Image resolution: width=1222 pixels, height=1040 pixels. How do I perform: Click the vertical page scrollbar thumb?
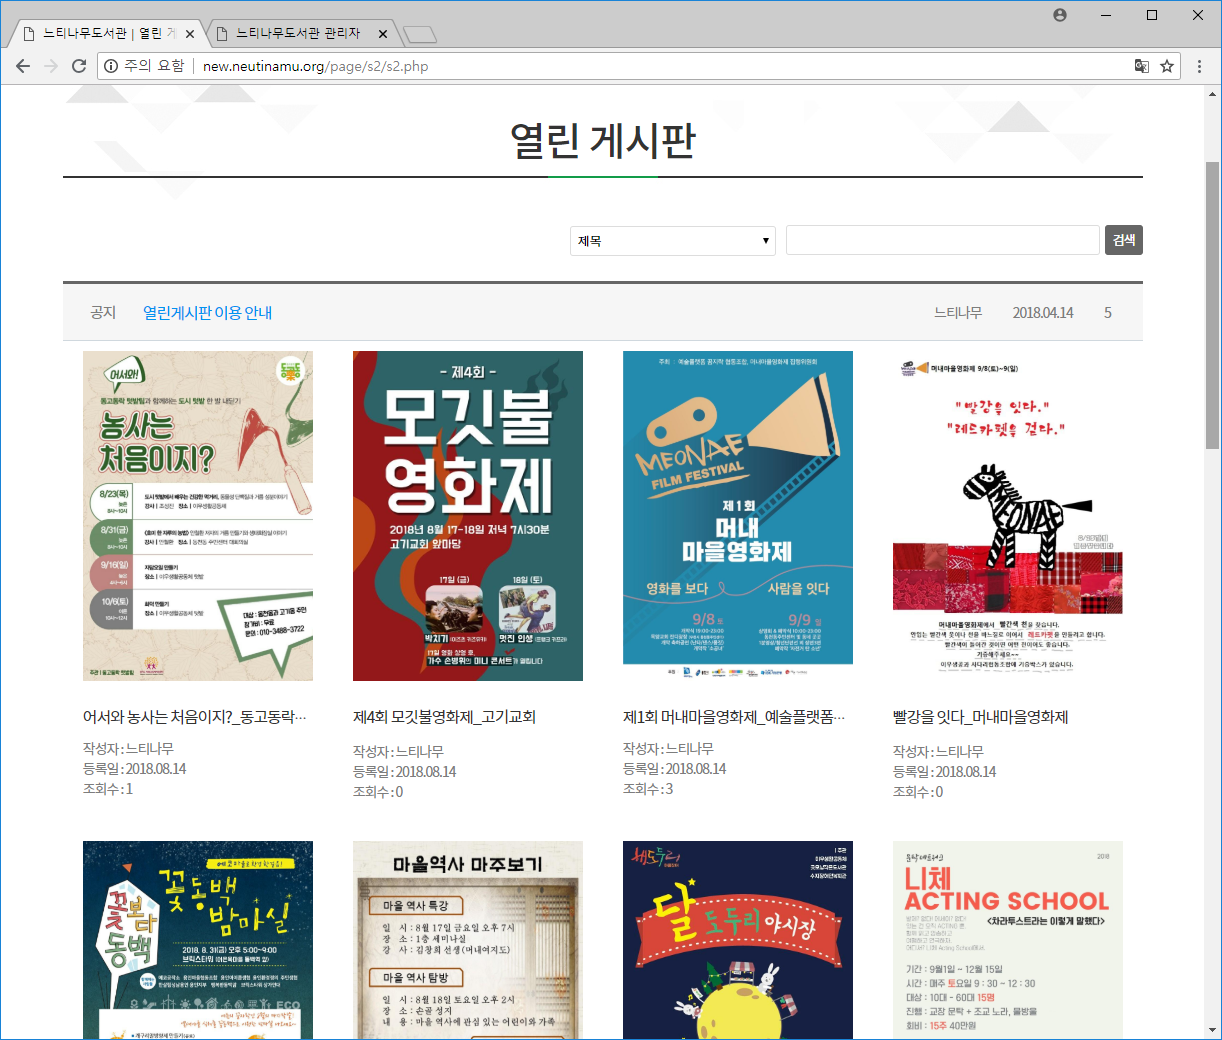click(1213, 305)
